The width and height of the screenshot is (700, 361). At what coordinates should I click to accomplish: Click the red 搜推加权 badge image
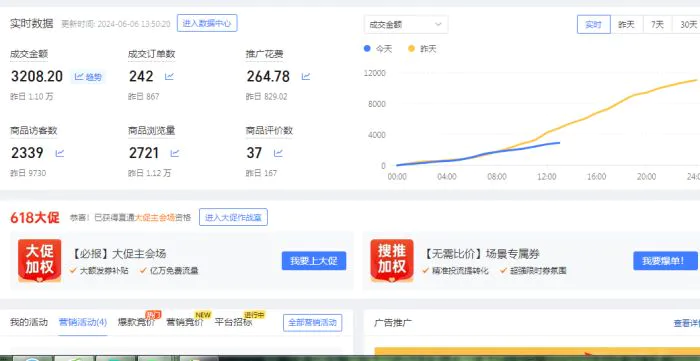click(392, 261)
